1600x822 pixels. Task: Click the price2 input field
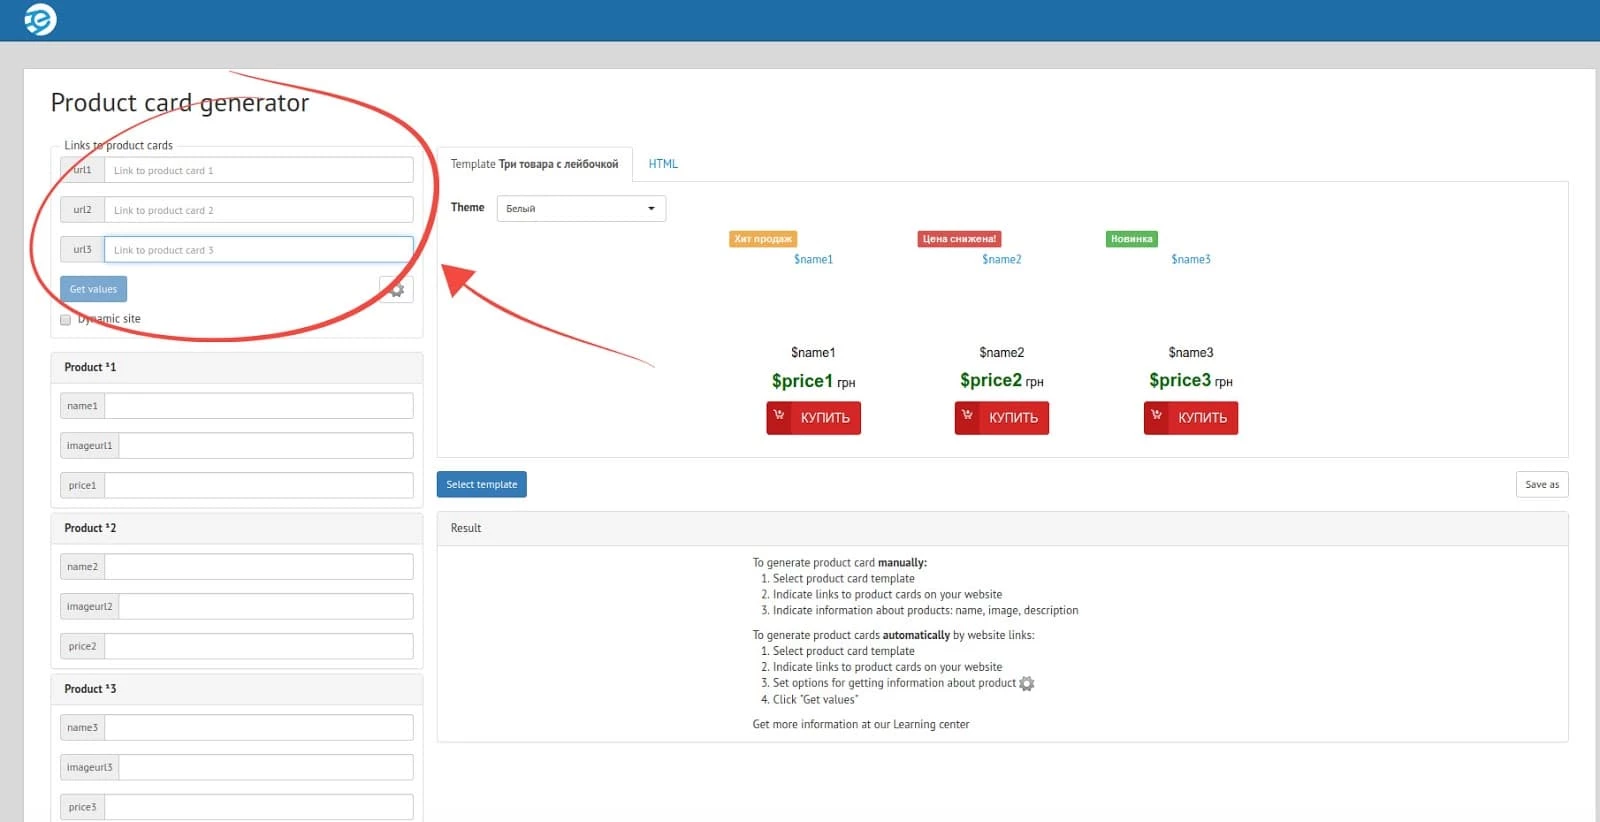[259, 647]
